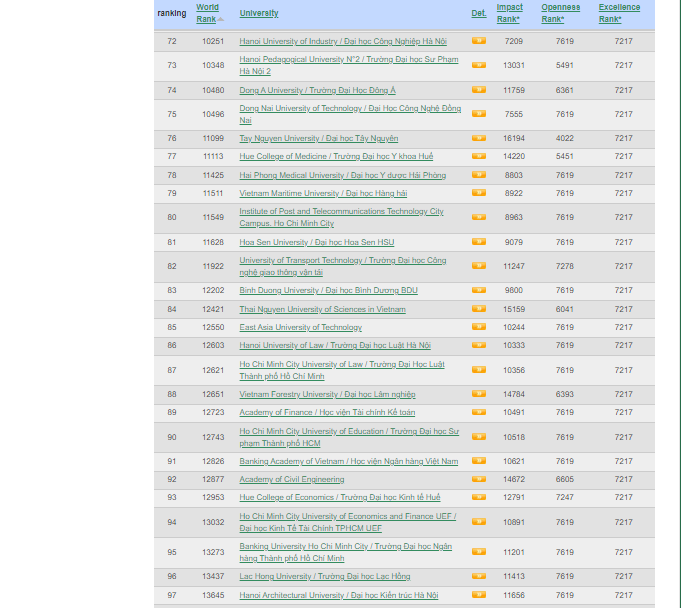Sort table by University column header
The image size is (681, 608).
259,13
